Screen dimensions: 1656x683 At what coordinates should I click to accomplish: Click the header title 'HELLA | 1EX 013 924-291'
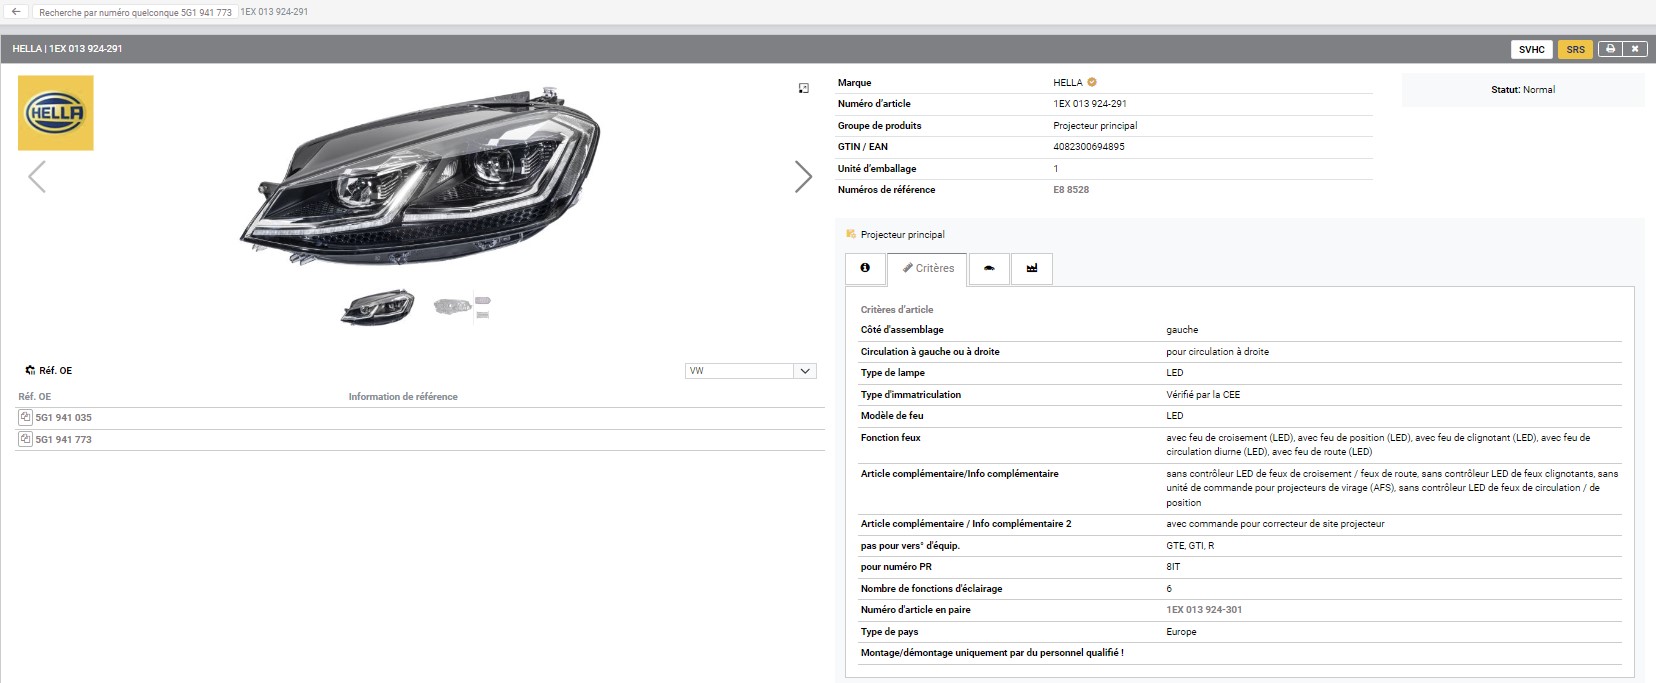click(x=67, y=49)
